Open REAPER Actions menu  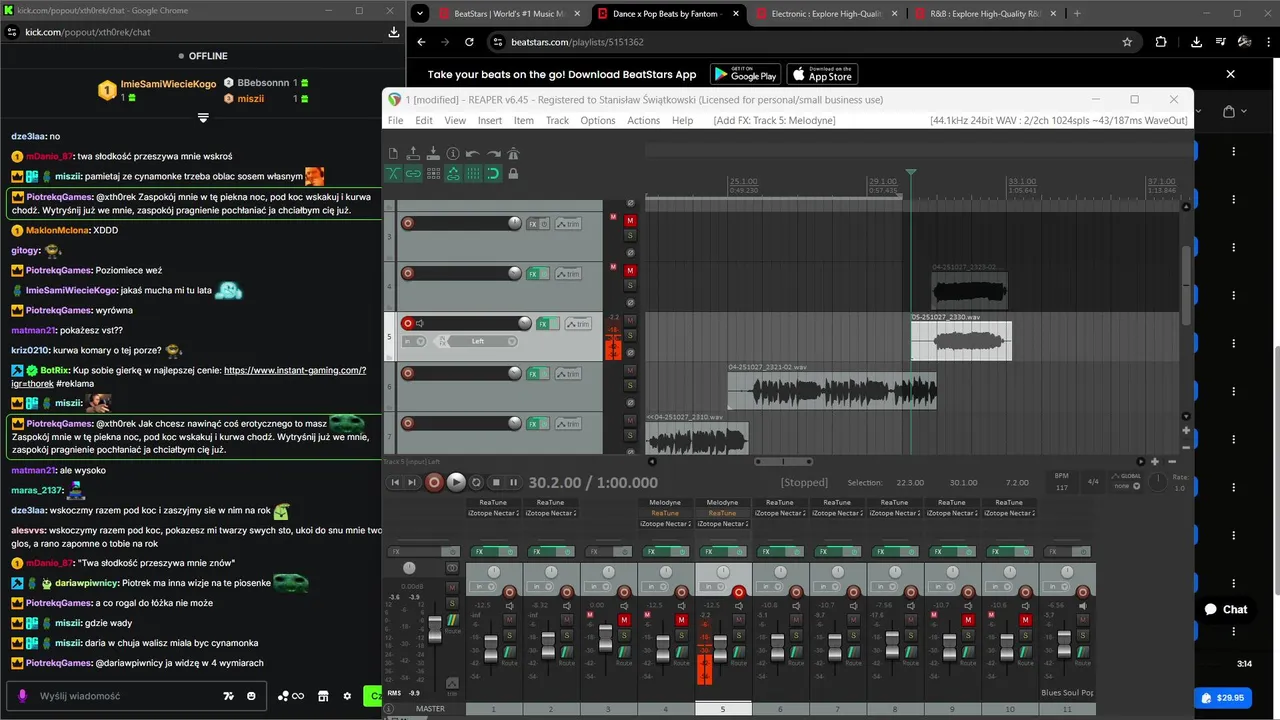pos(643,120)
